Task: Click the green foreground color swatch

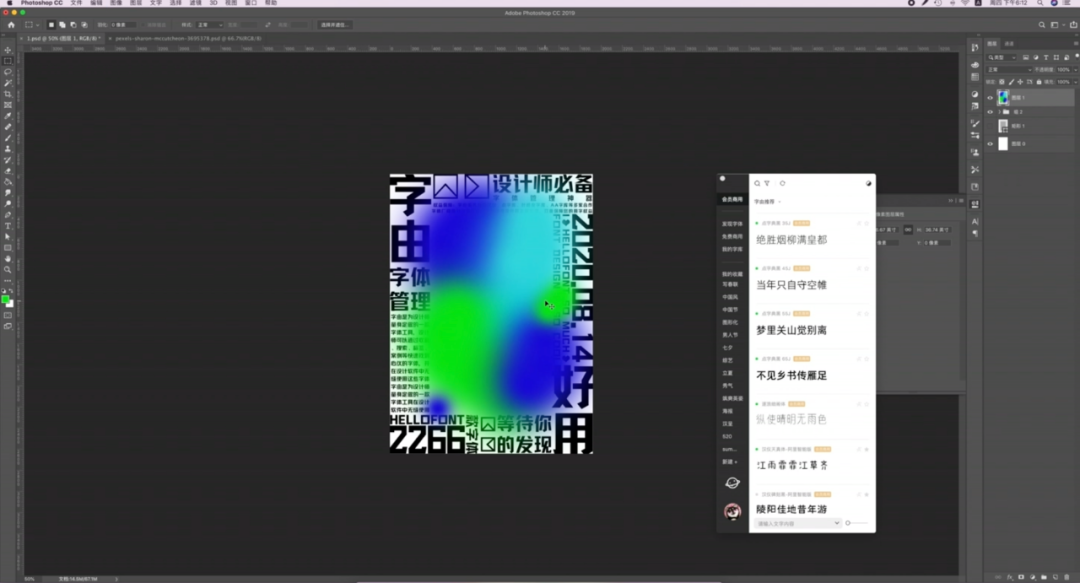Action: 6,300
